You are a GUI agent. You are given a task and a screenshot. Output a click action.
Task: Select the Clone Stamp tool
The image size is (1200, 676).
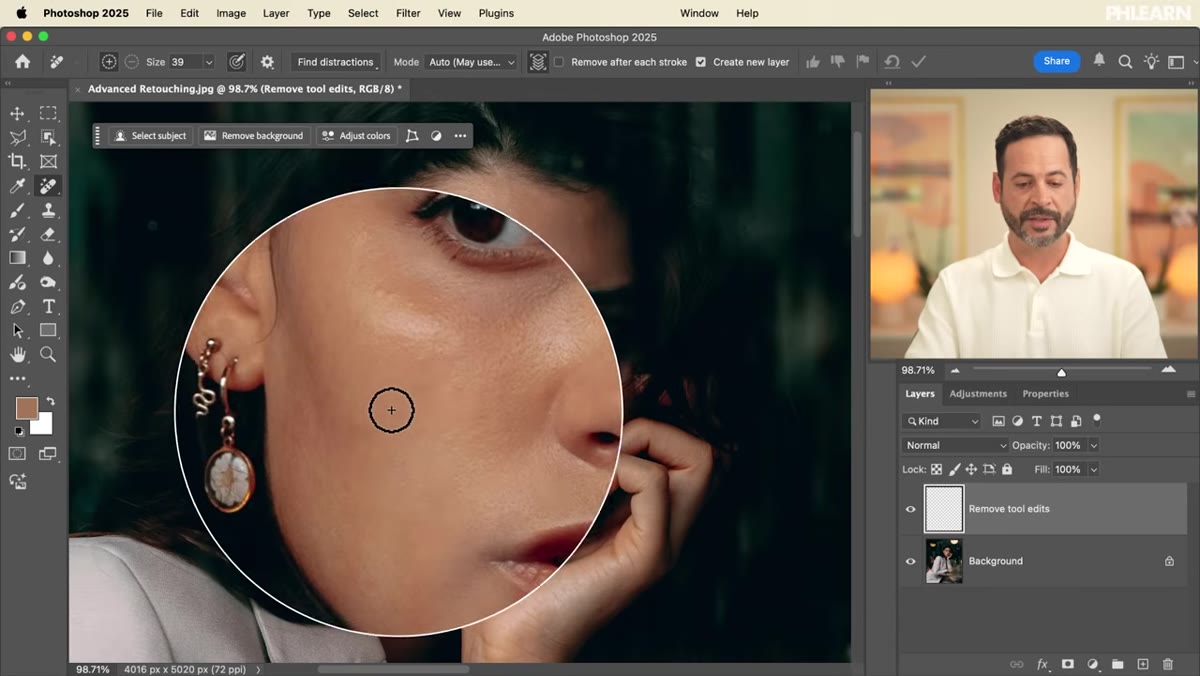(48, 210)
